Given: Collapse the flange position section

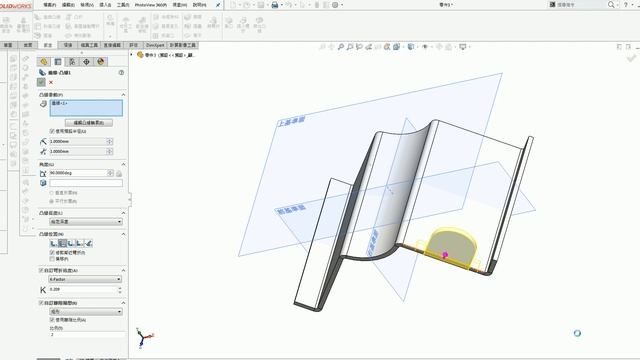Looking at the screenshot, I should tap(123, 234).
